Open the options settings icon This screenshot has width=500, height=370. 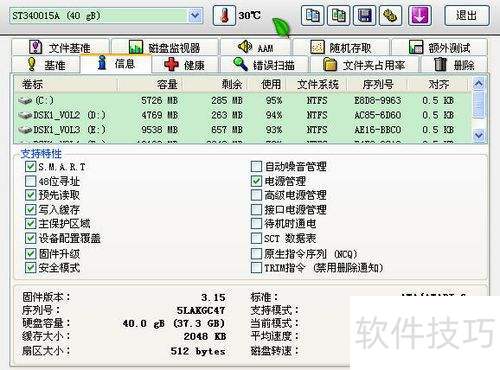click(390, 15)
